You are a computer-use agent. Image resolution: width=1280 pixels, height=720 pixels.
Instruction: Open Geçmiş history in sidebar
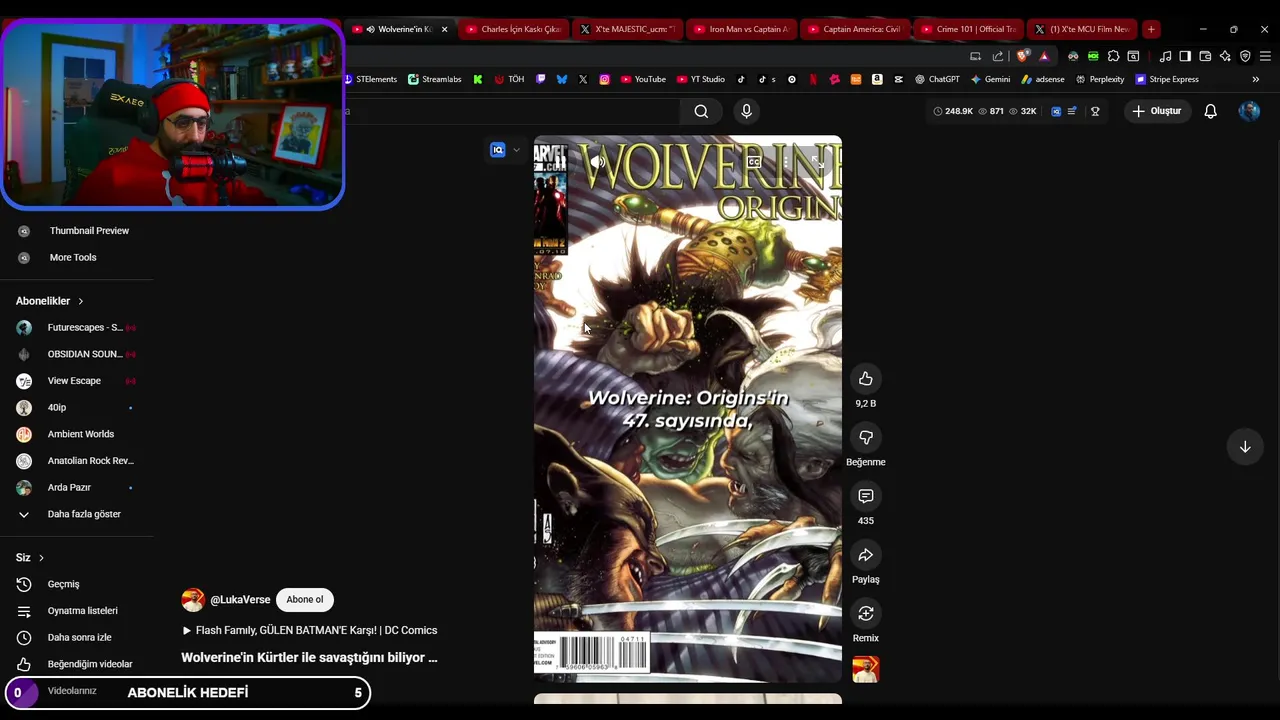click(64, 584)
